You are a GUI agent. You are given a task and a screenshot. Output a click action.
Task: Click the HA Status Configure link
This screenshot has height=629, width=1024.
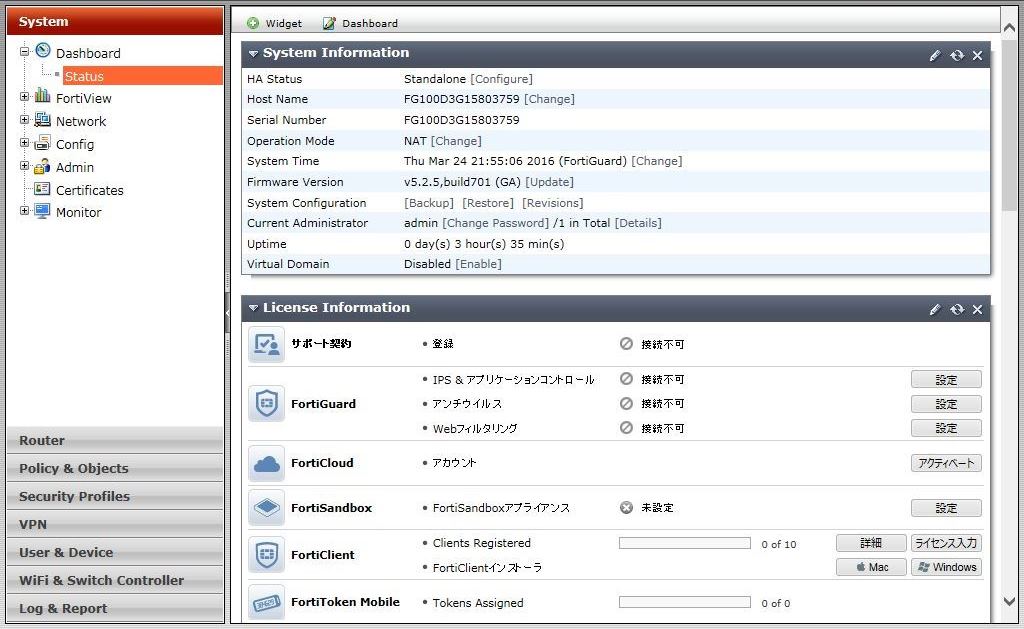point(501,79)
